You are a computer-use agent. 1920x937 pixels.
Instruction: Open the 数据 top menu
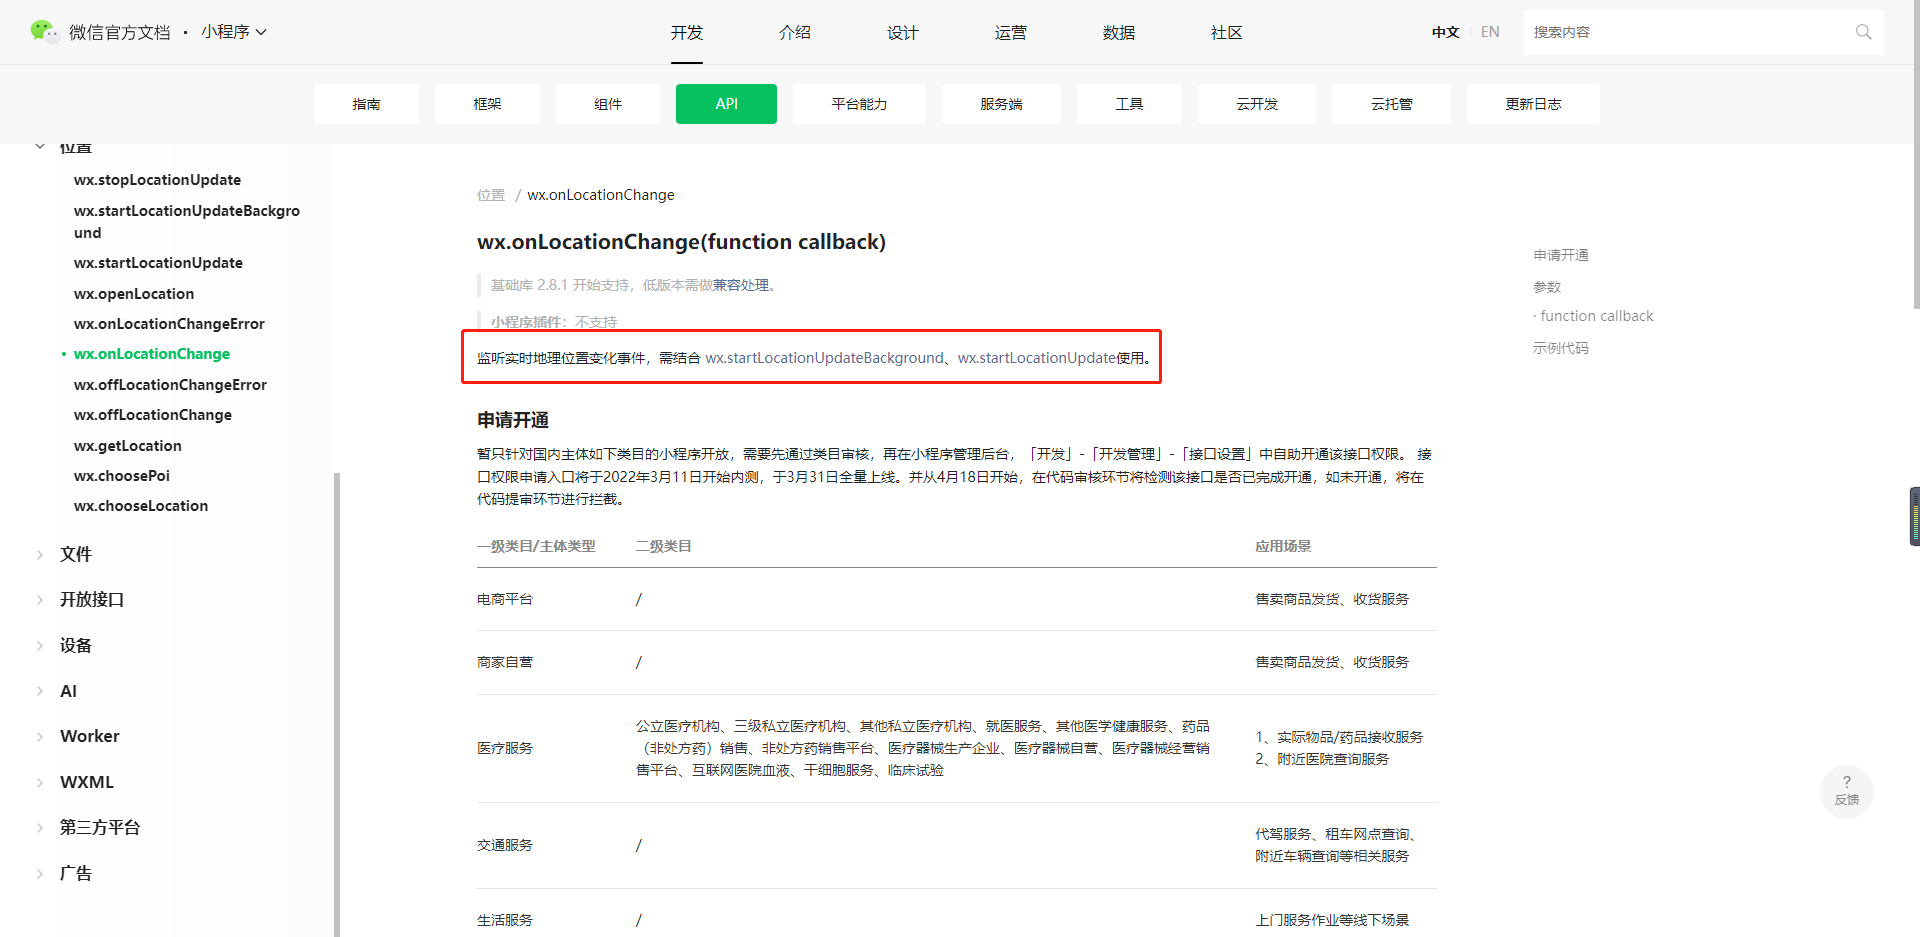pyautogui.click(x=1119, y=33)
